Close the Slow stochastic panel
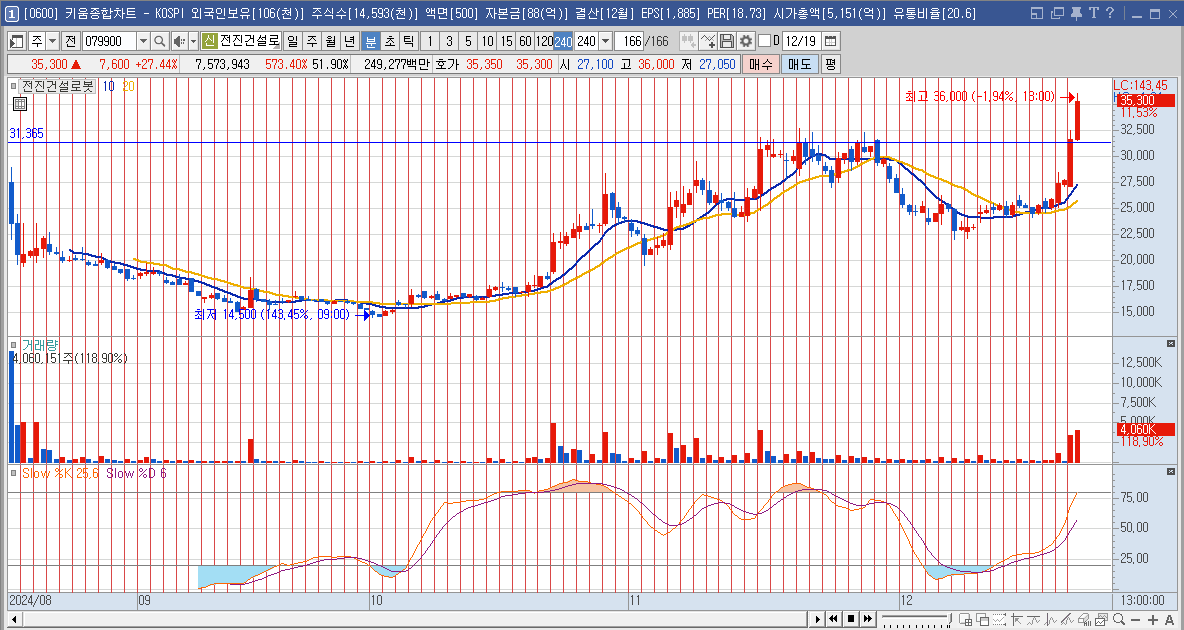 (1170, 473)
